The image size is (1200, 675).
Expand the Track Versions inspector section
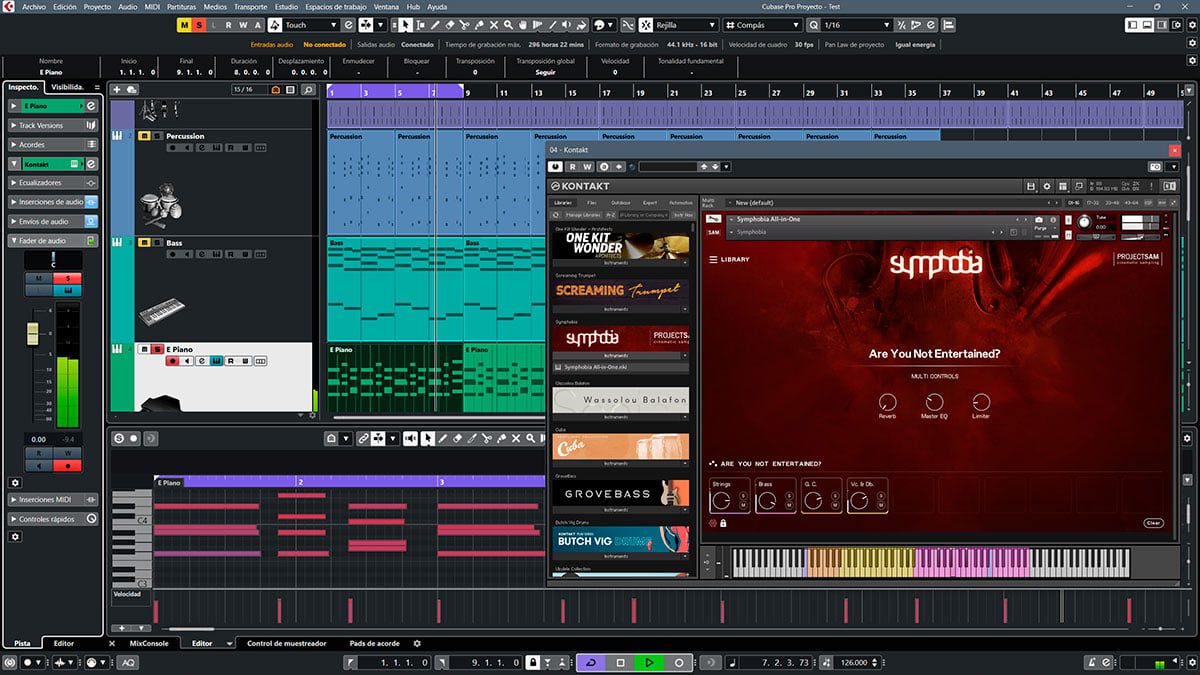point(52,125)
